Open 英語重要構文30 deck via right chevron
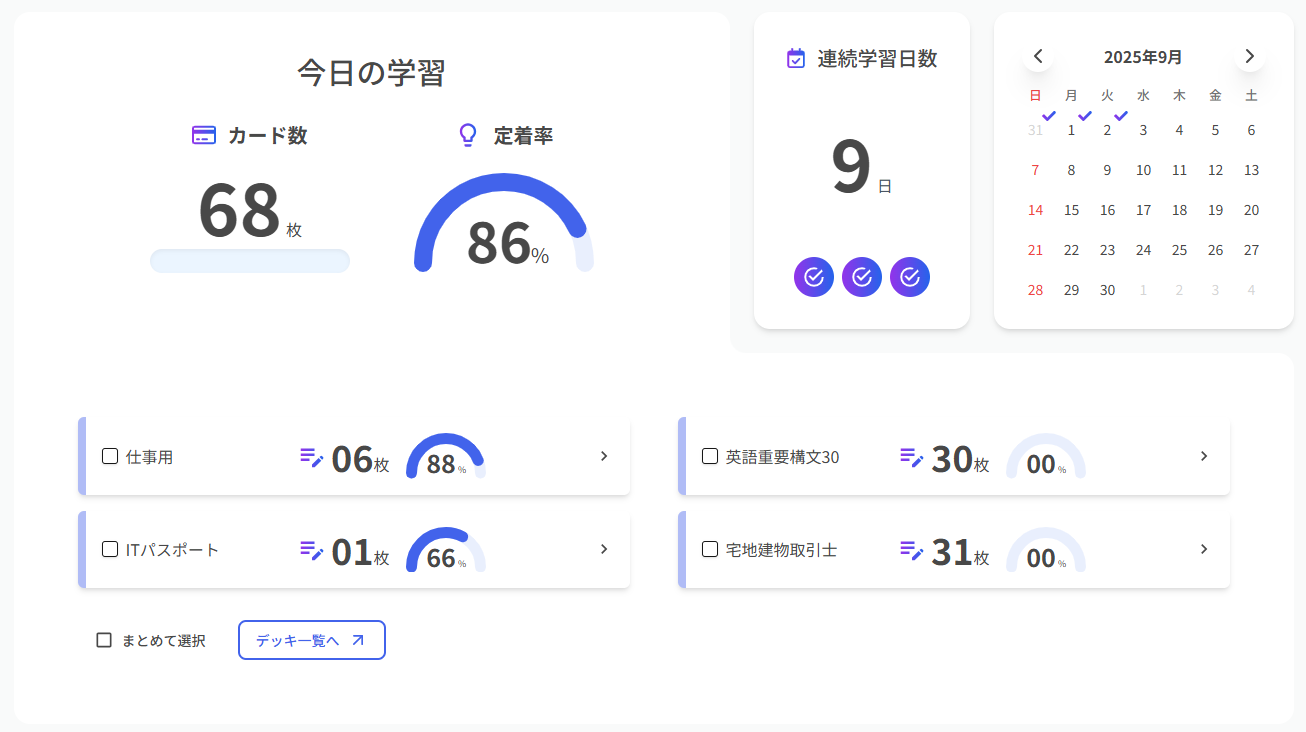The height and width of the screenshot is (732, 1306). point(1204,456)
